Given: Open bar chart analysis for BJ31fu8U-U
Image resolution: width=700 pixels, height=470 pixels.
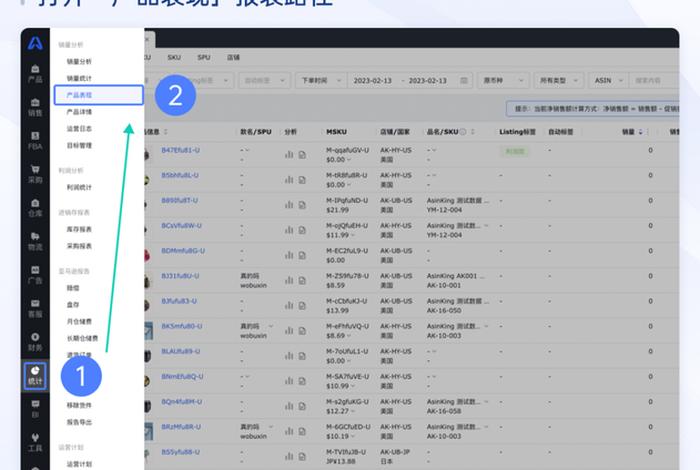Looking at the screenshot, I should tap(289, 280).
